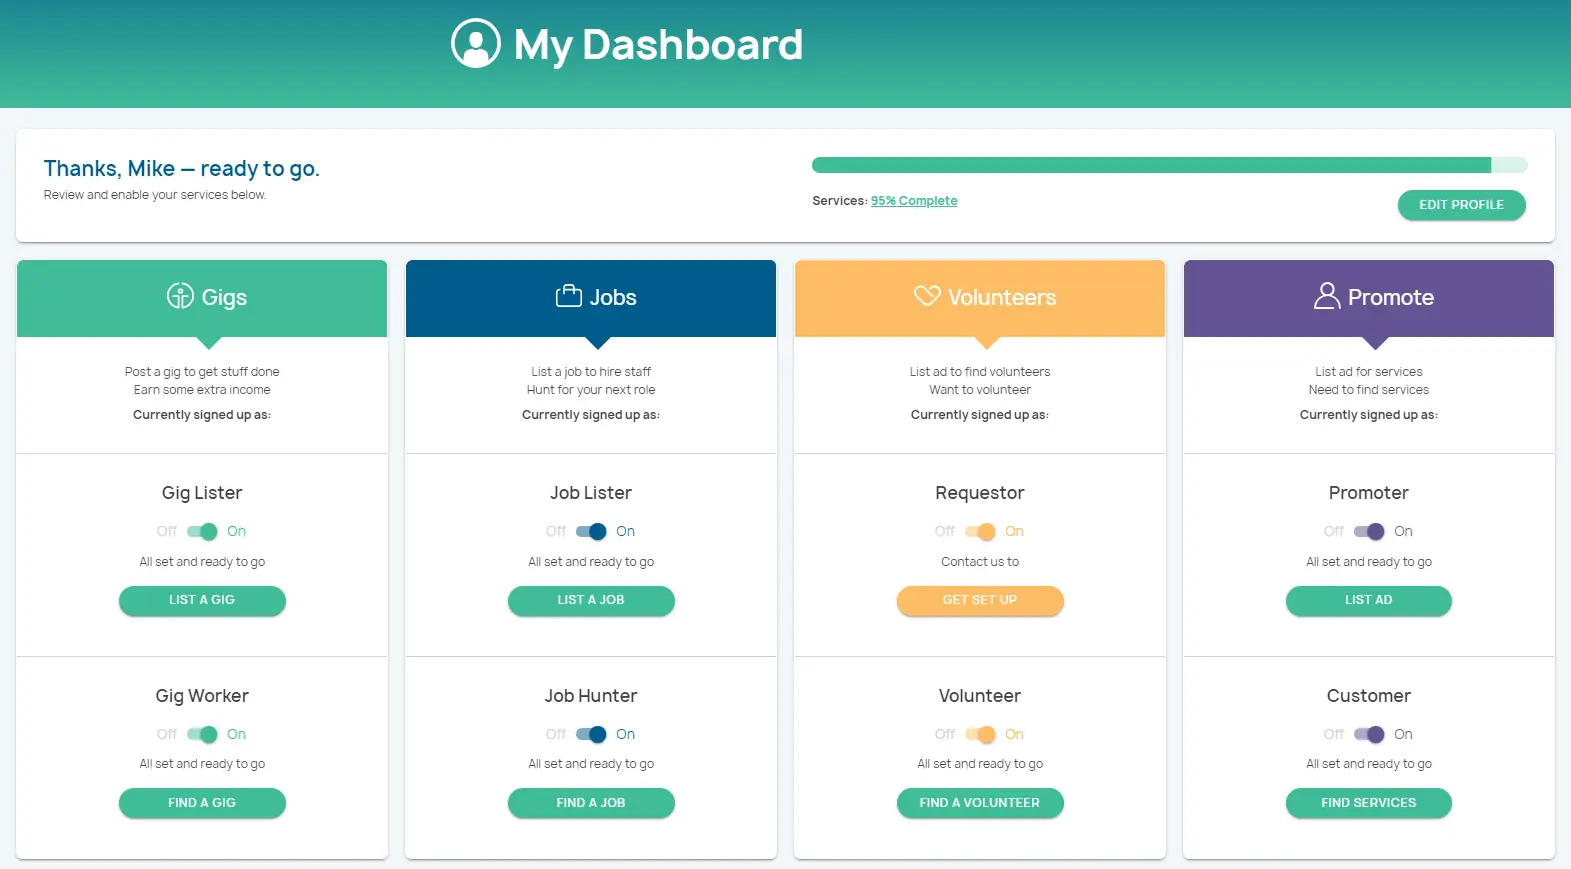Toggle the Customer service switch
This screenshot has width=1571, height=869.
pos(1369,735)
